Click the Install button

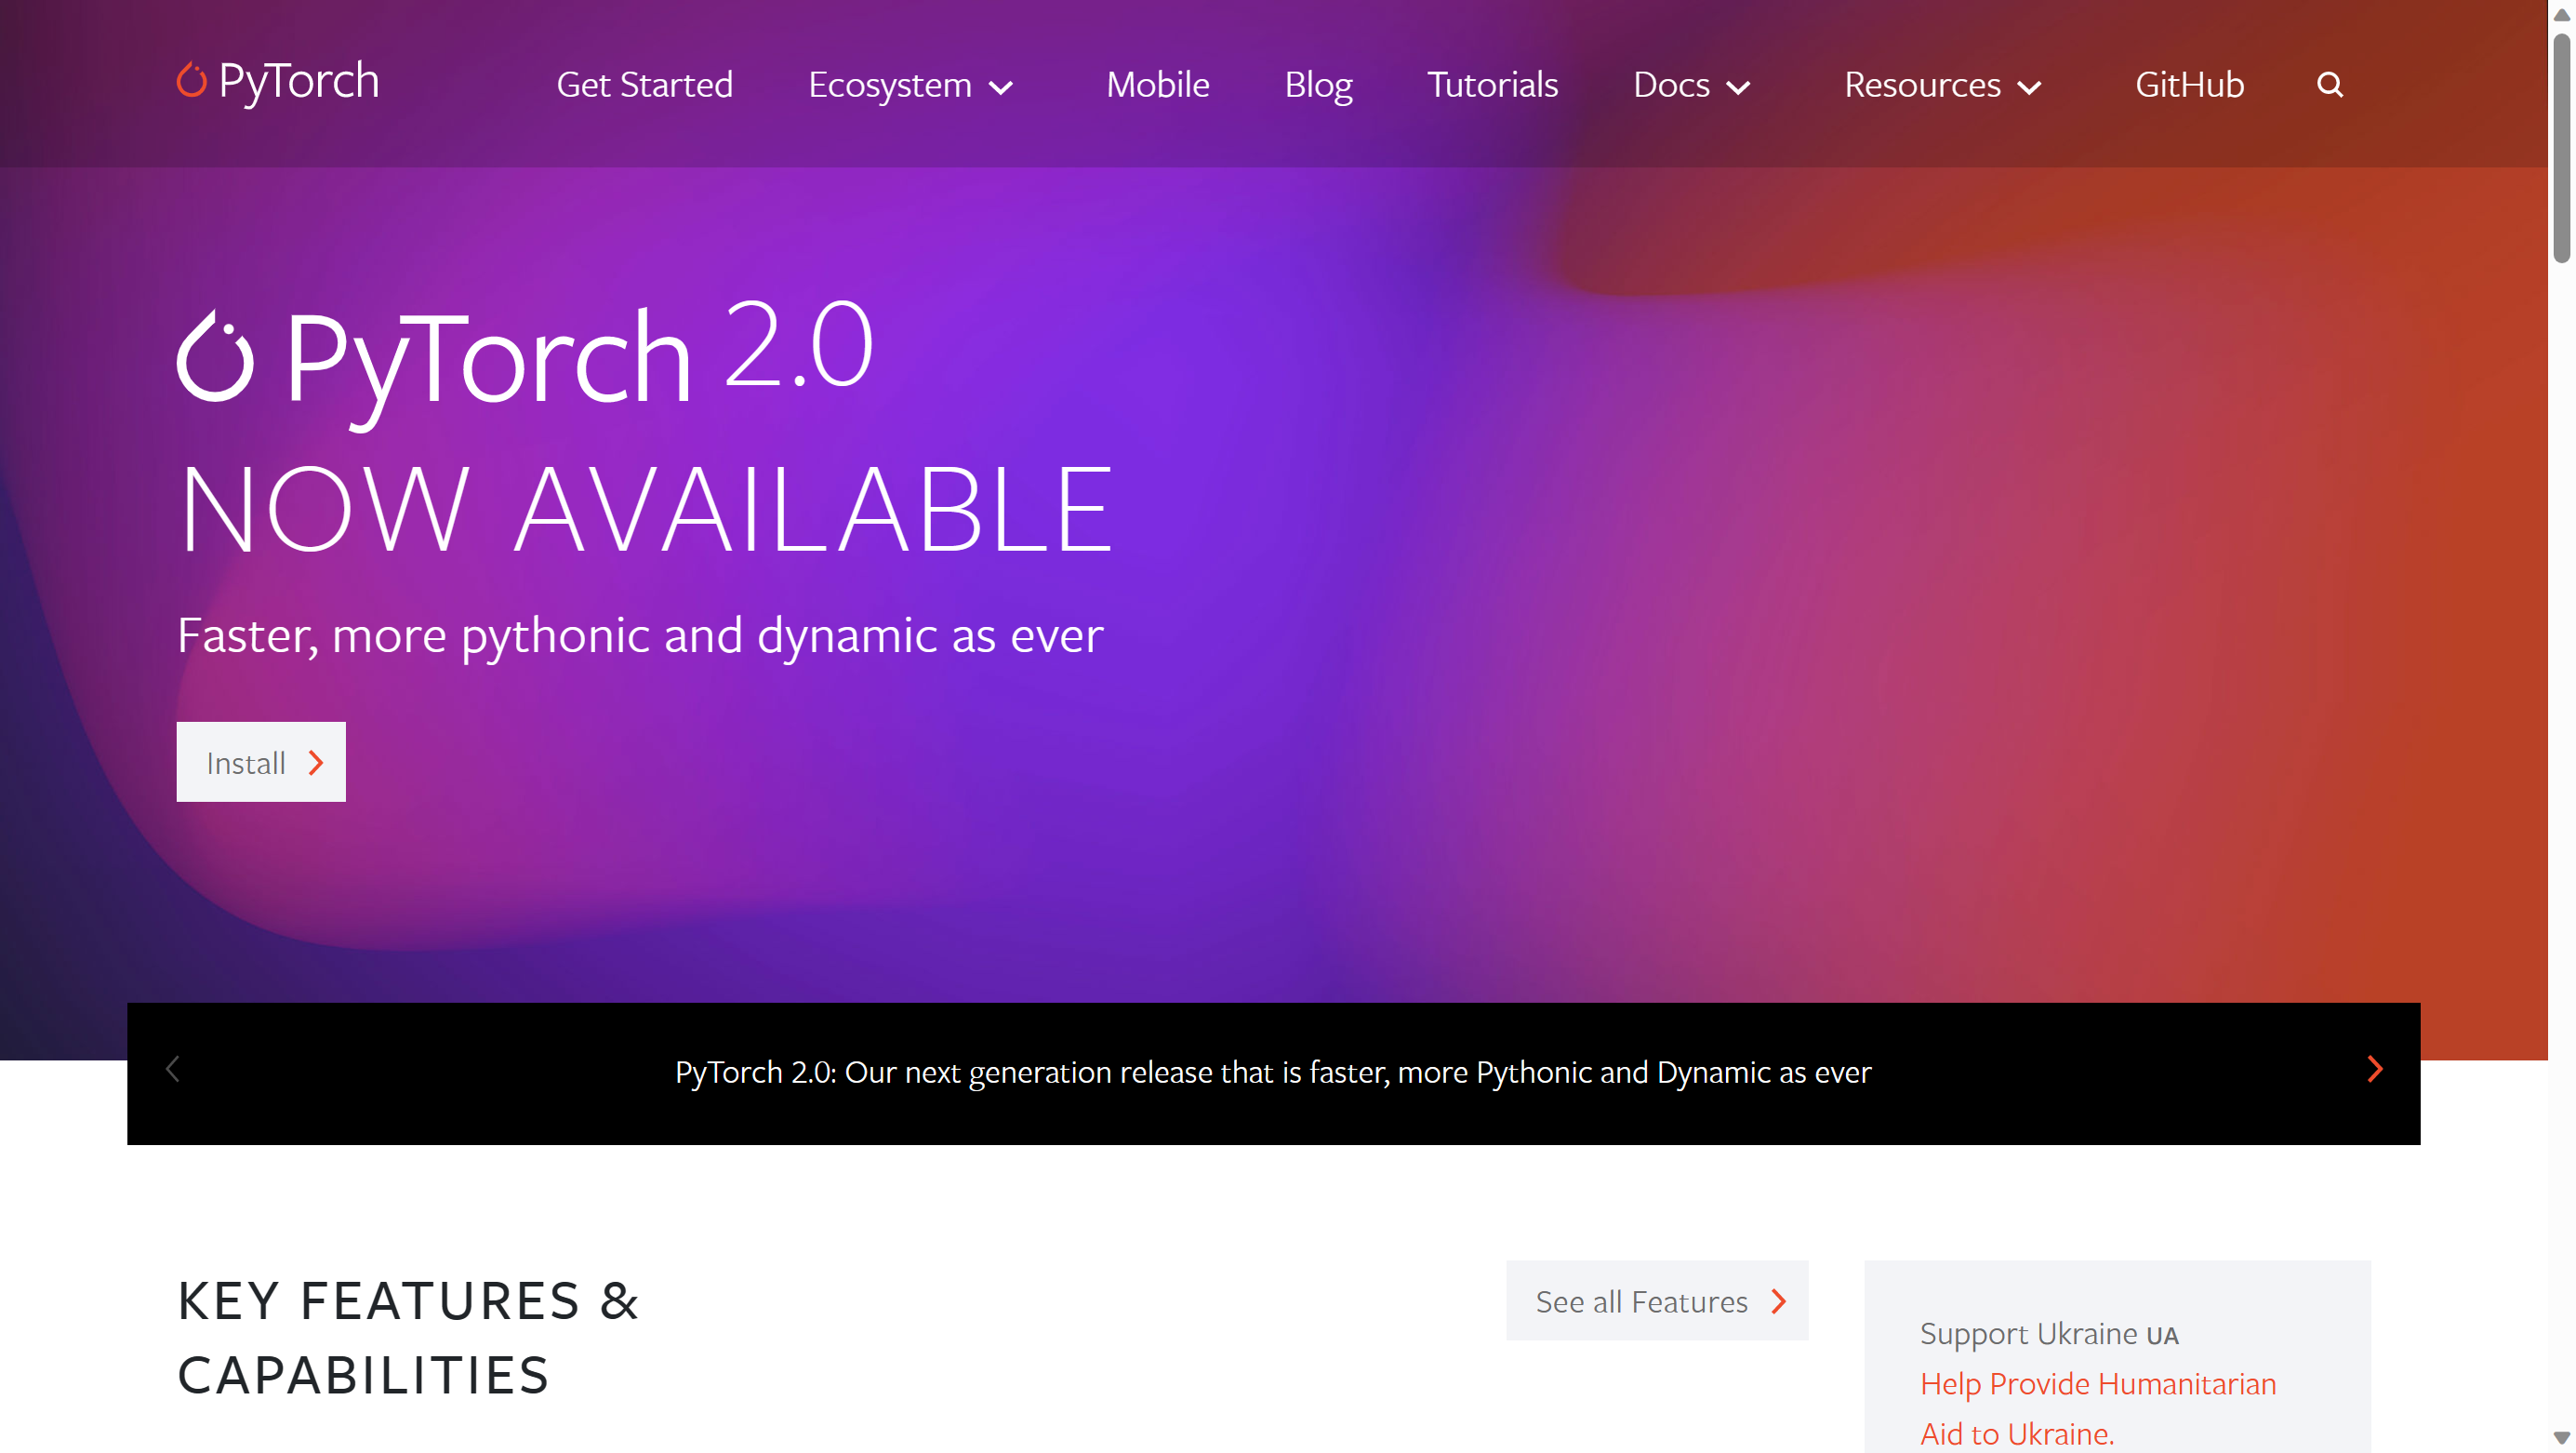coord(261,762)
